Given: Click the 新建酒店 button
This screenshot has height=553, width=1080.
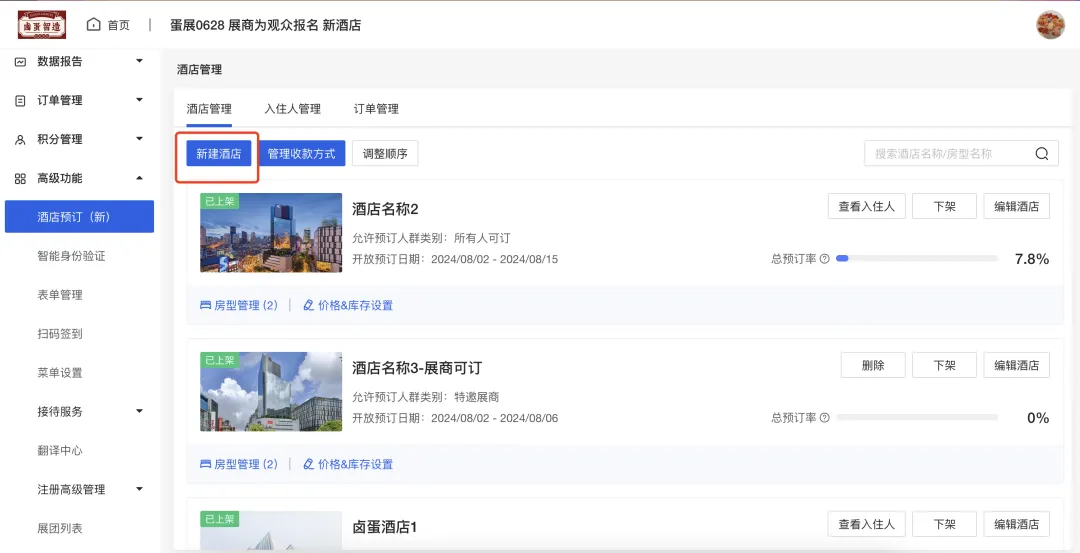Looking at the screenshot, I should click(218, 153).
